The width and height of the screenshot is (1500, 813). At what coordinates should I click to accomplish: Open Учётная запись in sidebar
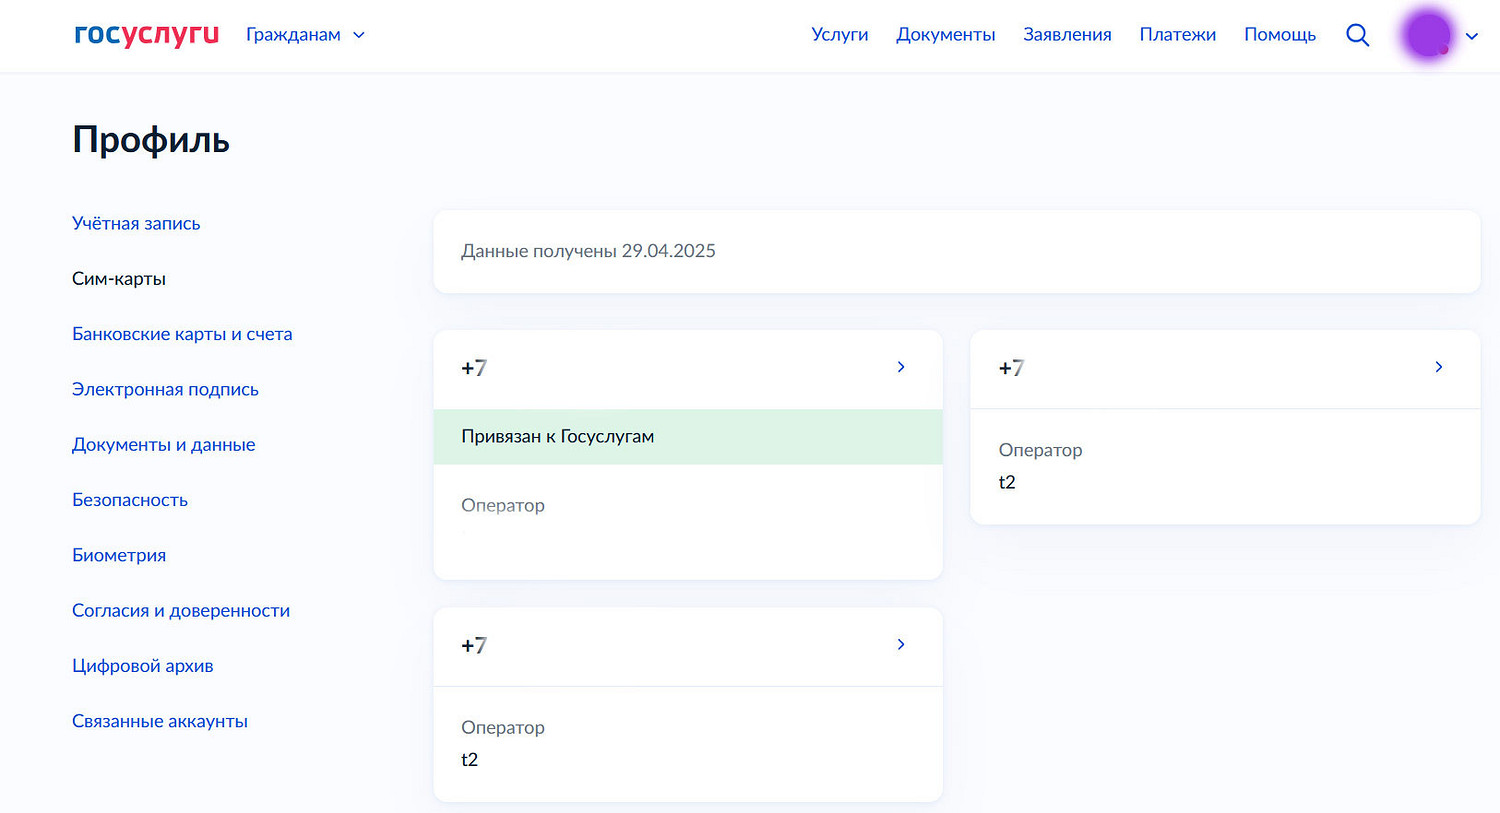pos(136,223)
